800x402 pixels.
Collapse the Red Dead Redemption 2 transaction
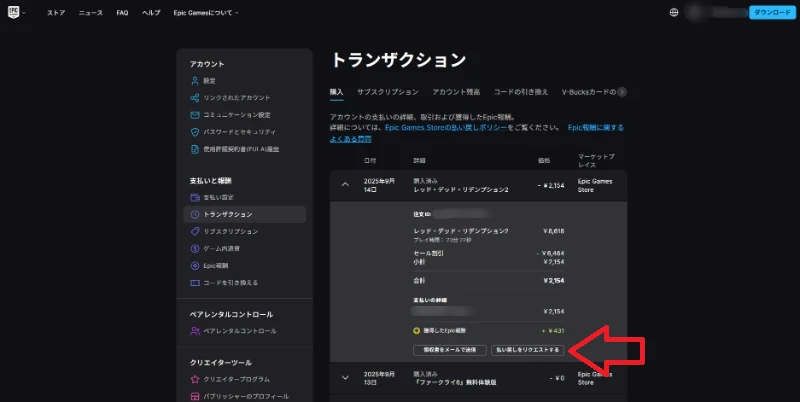click(x=345, y=185)
